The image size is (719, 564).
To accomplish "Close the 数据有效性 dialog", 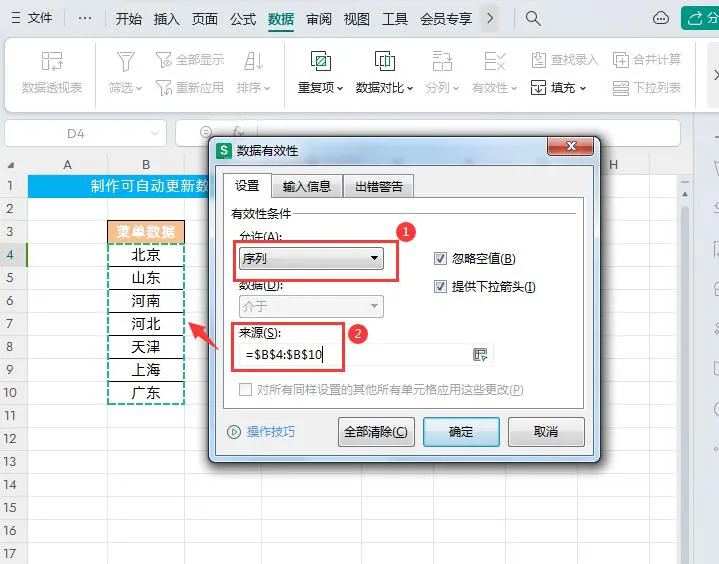I will point(571,146).
